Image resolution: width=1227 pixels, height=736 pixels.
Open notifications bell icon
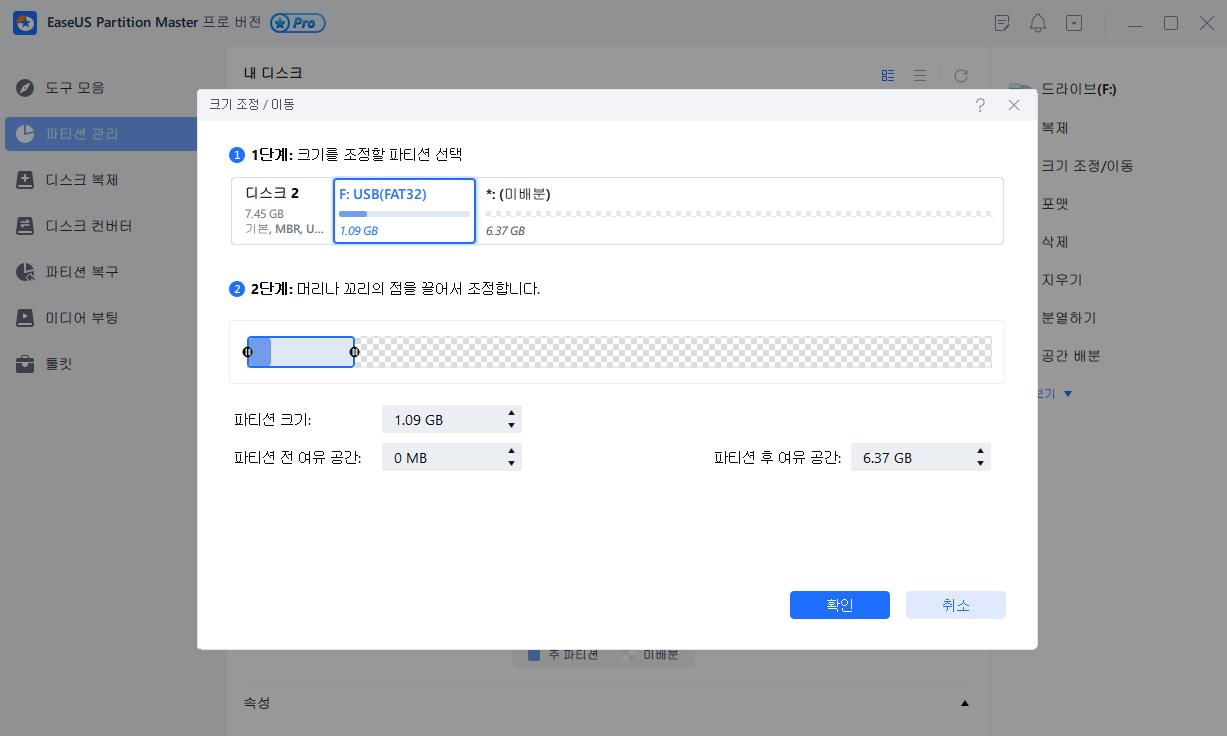[1038, 23]
